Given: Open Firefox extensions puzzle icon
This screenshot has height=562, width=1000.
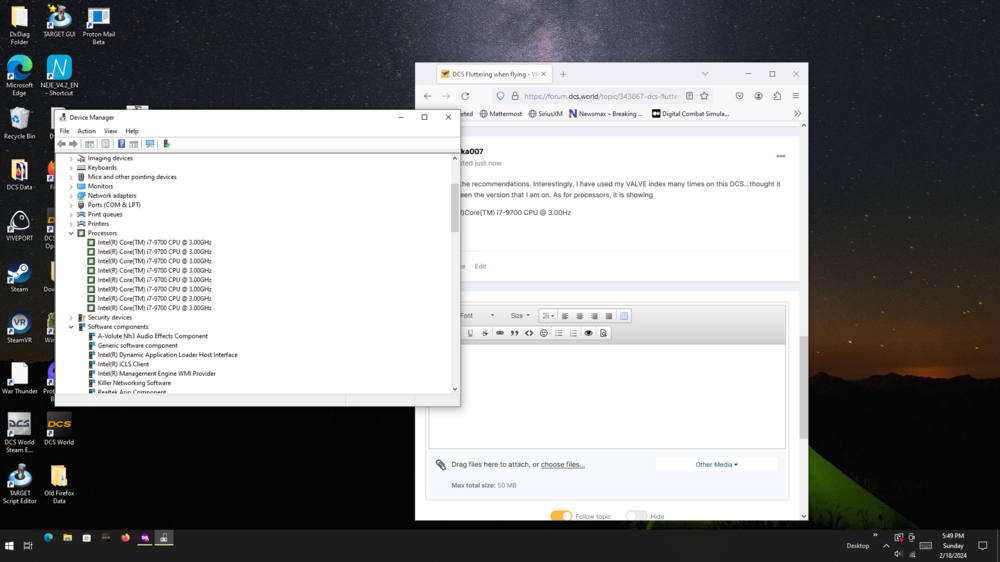Looking at the screenshot, I should (777, 96).
